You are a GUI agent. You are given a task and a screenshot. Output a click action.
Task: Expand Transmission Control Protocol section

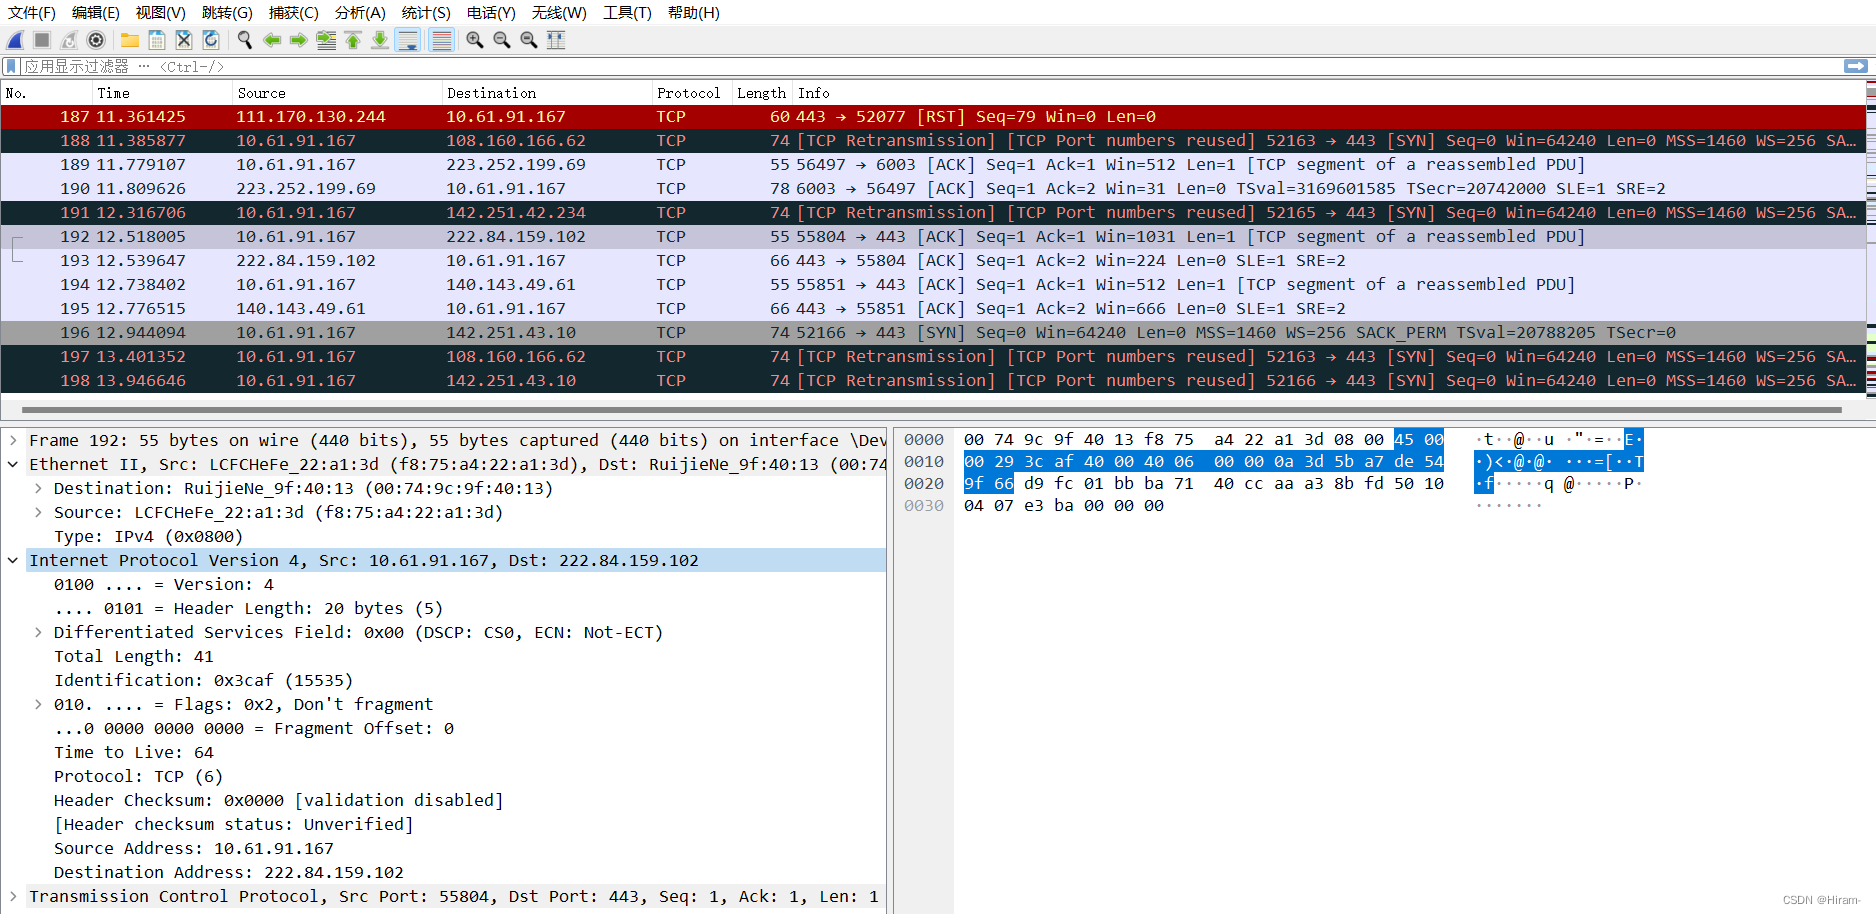(13, 896)
